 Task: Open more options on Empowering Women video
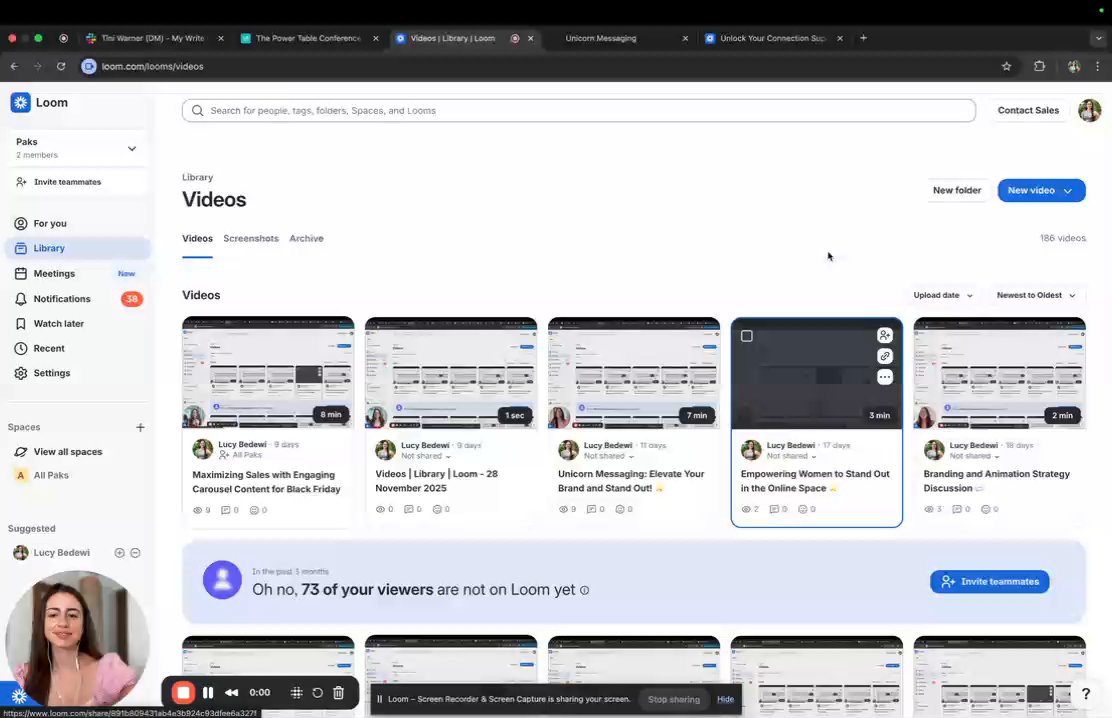884,377
